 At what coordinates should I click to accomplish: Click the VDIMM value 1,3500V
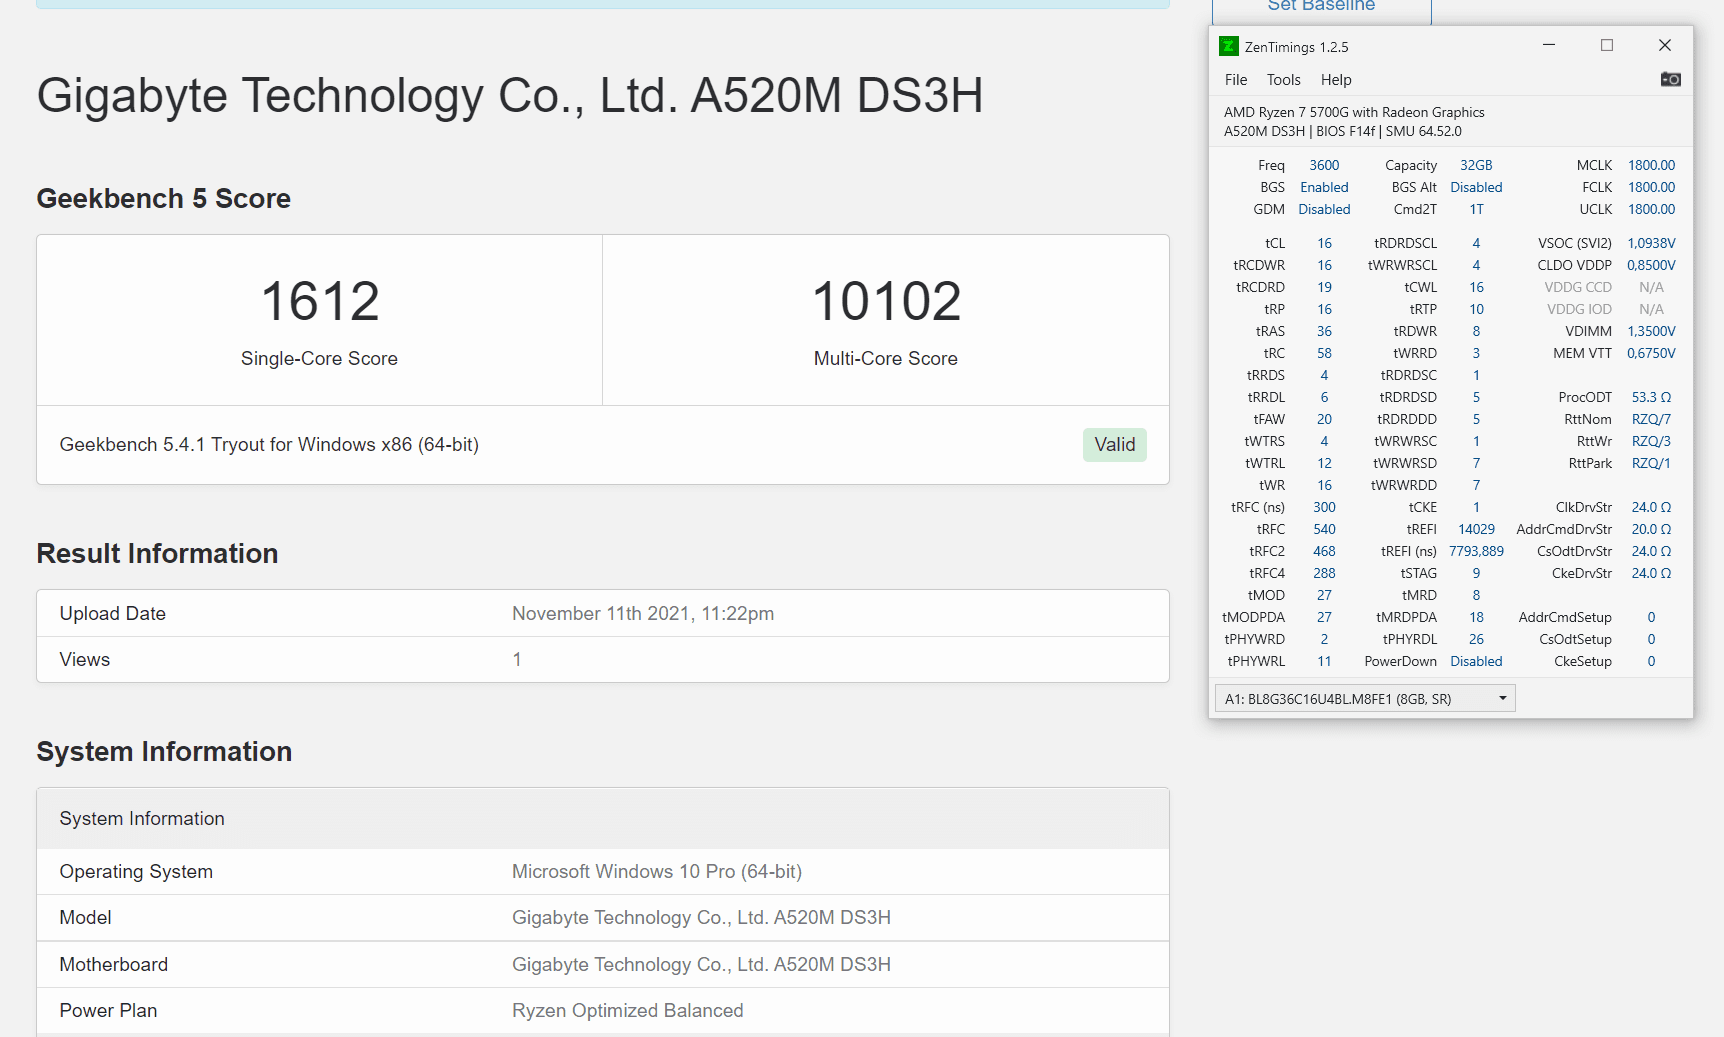pos(1651,331)
